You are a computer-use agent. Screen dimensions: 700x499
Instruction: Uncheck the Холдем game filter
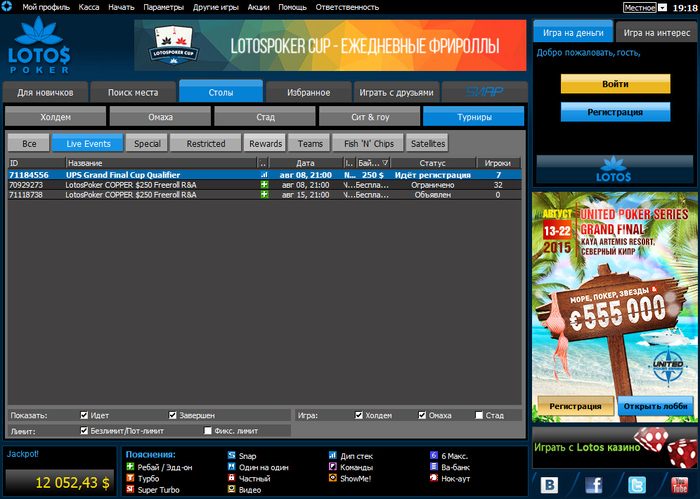(358, 415)
